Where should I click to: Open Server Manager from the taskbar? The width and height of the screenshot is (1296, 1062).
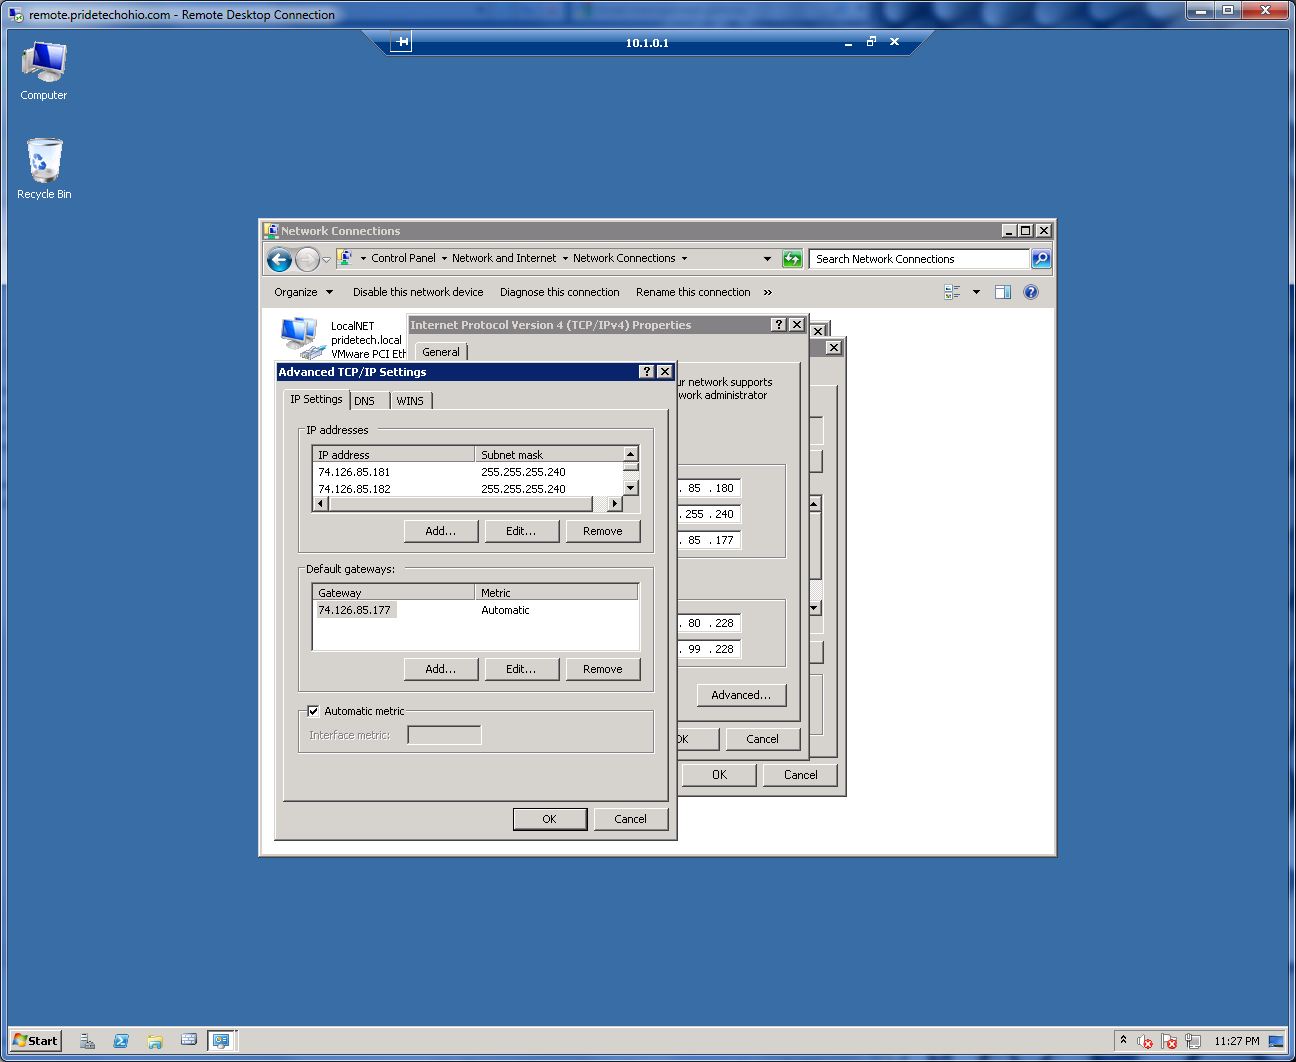(x=87, y=1041)
